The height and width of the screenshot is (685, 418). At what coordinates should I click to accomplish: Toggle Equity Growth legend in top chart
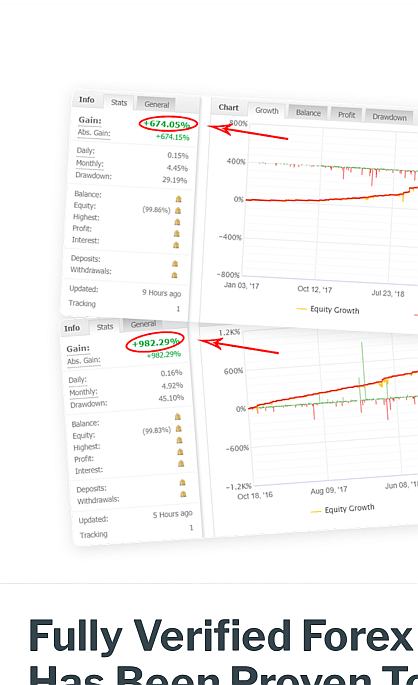[328, 309]
